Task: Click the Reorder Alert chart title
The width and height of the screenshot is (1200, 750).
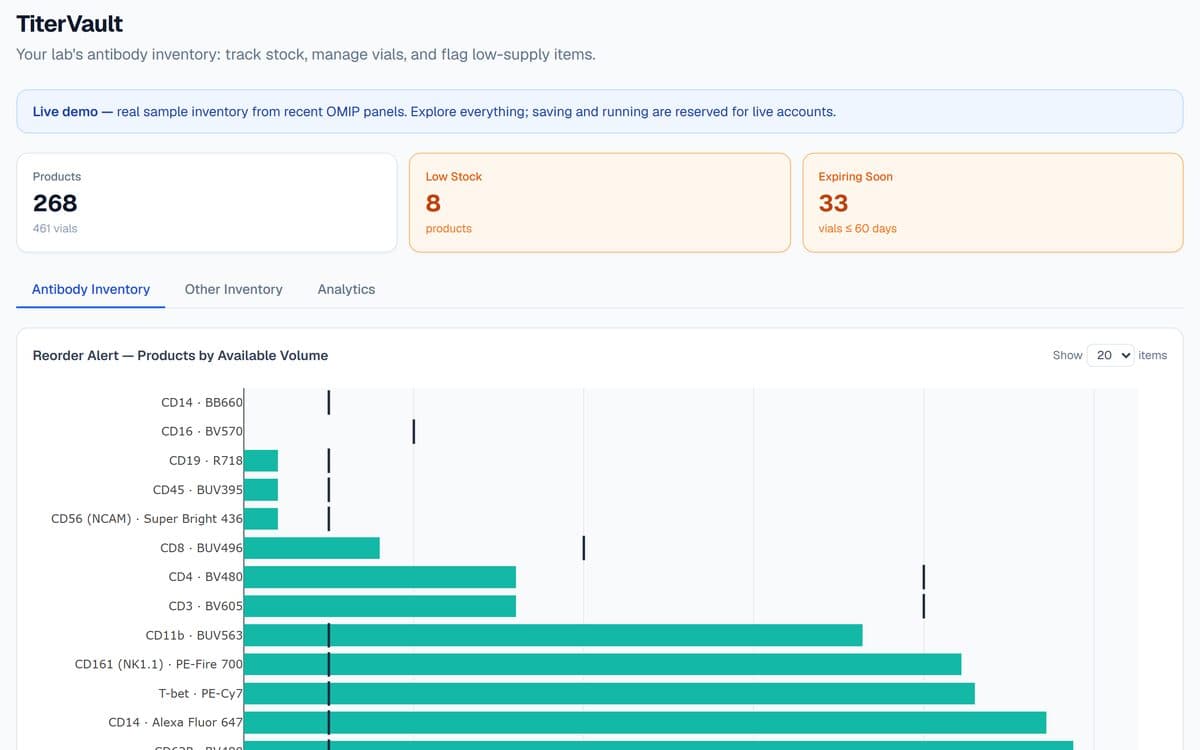Action: click(x=180, y=355)
